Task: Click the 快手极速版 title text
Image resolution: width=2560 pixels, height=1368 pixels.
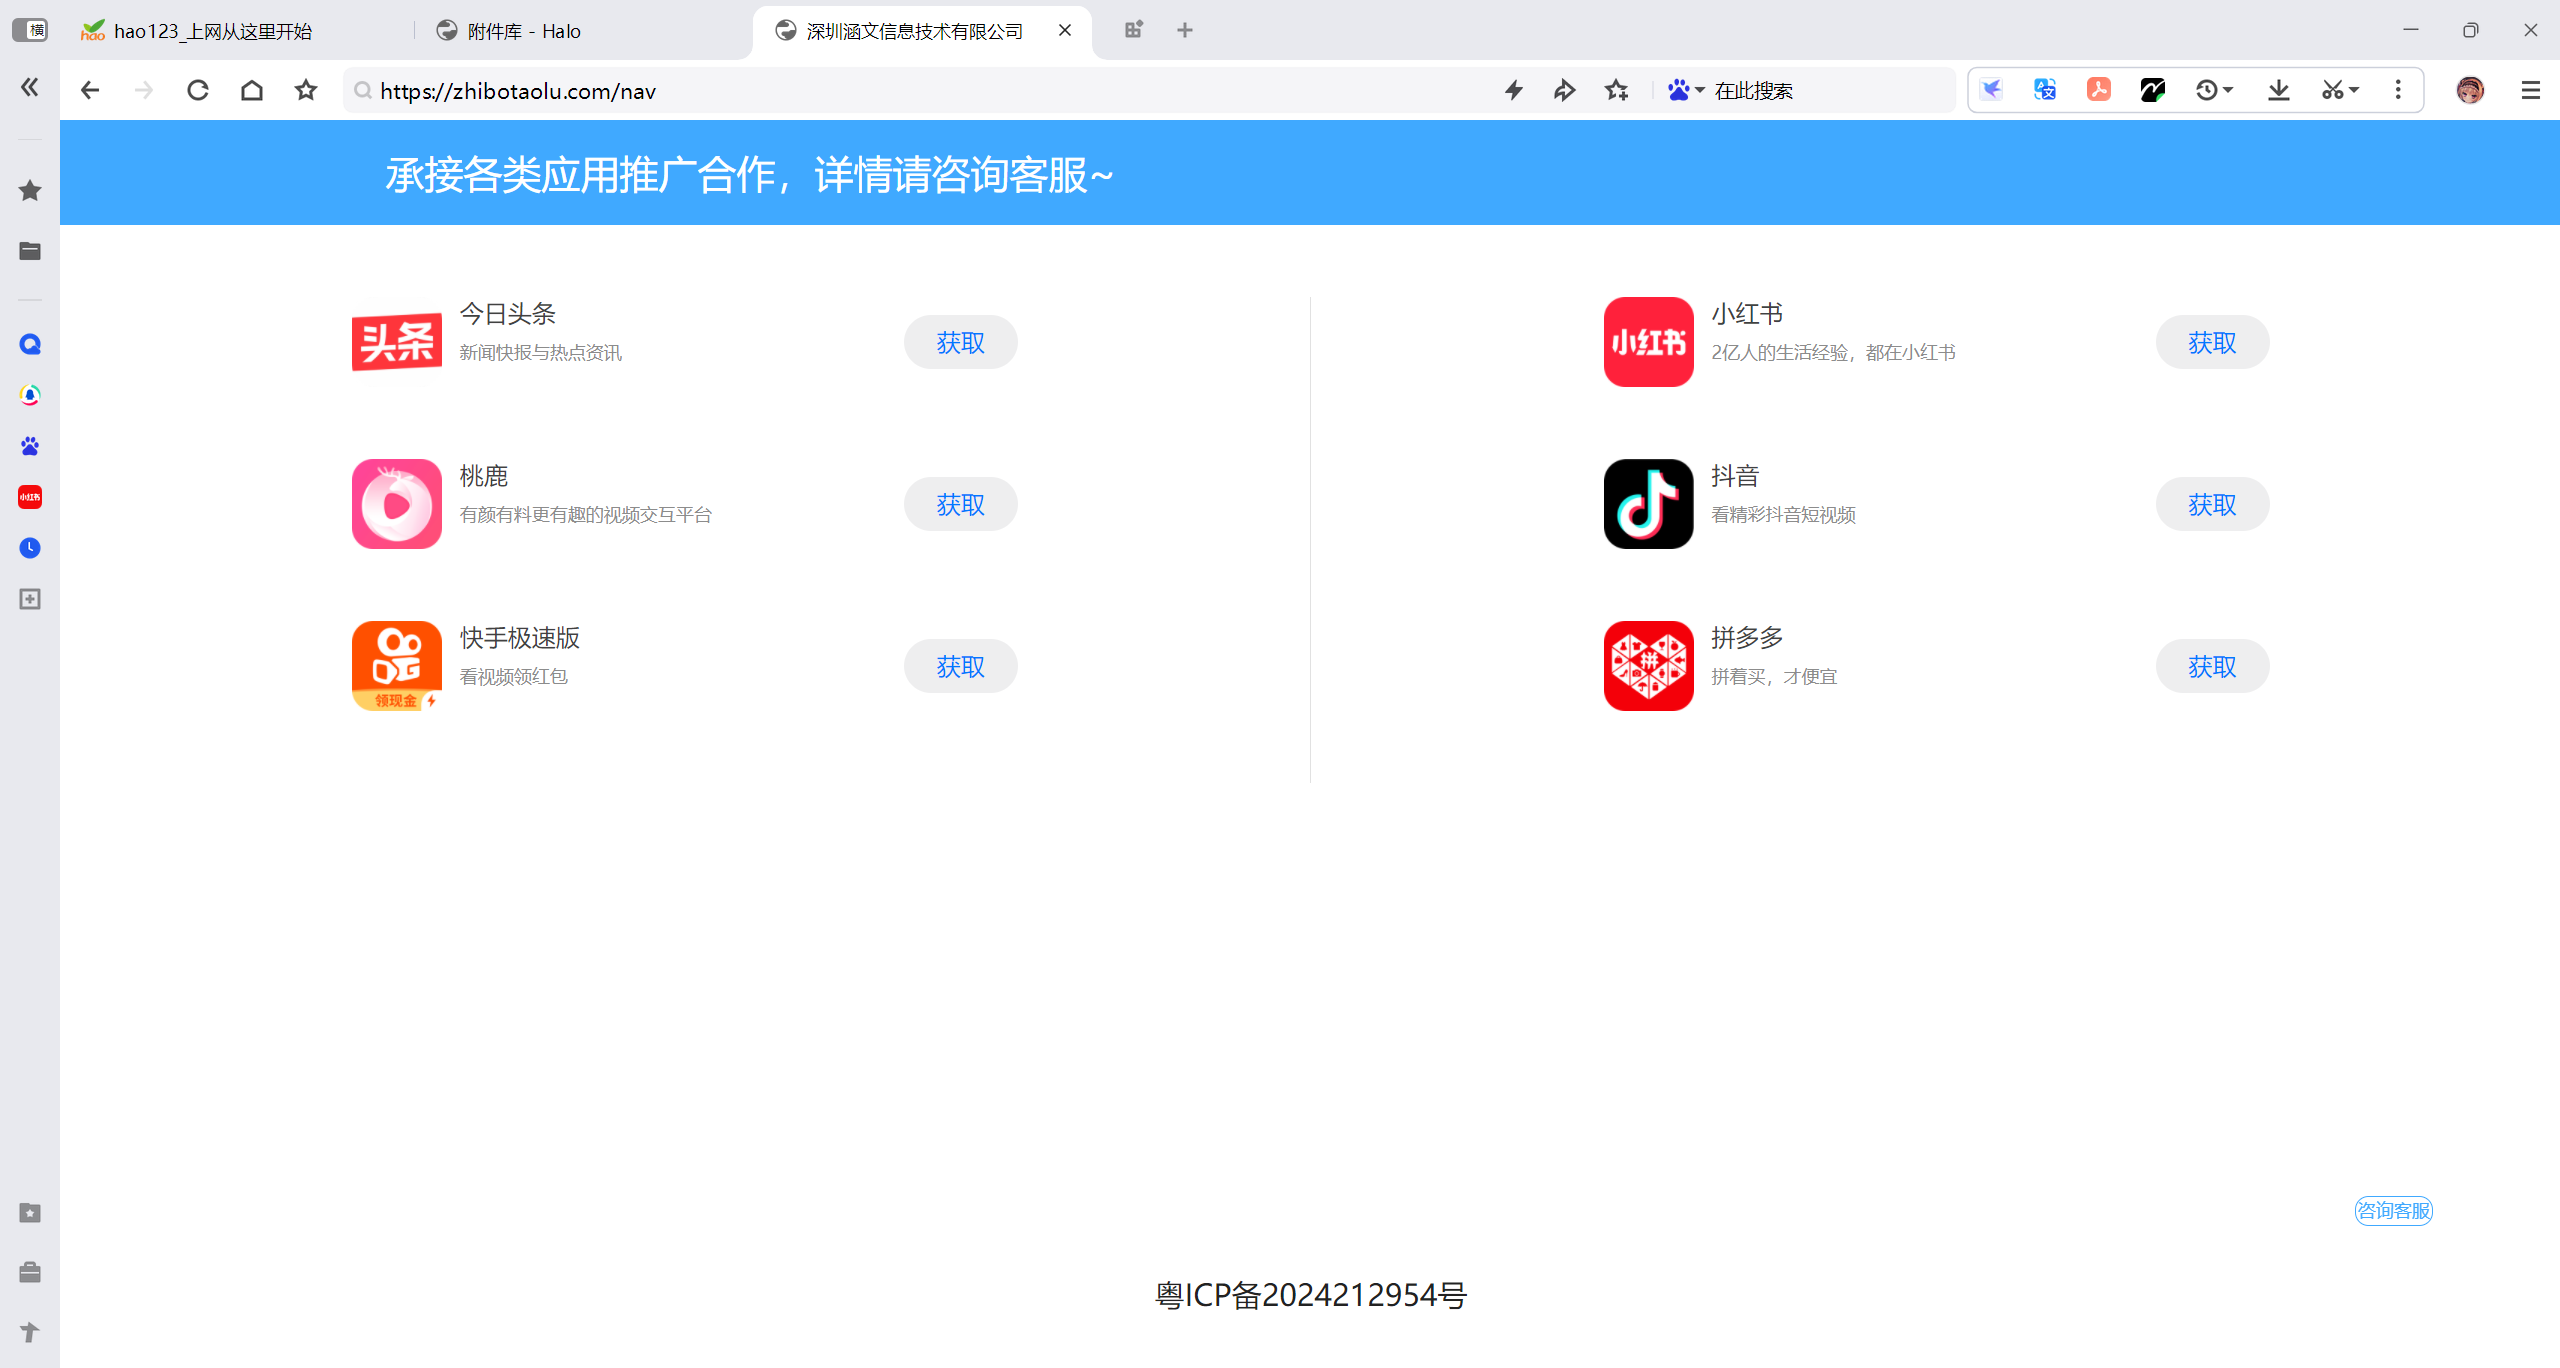Action: pyautogui.click(x=520, y=638)
